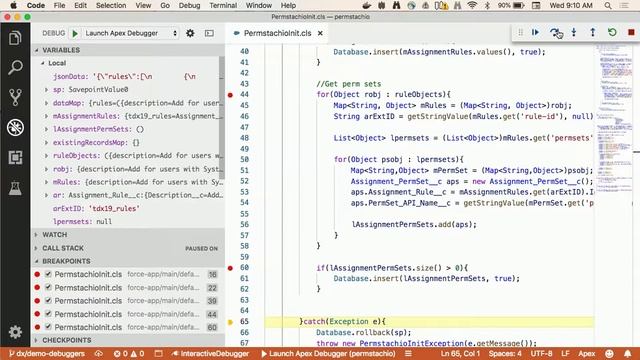
Task: Open the Manage gear at bottom of activity bar
Action: pyautogui.click(x=15, y=331)
